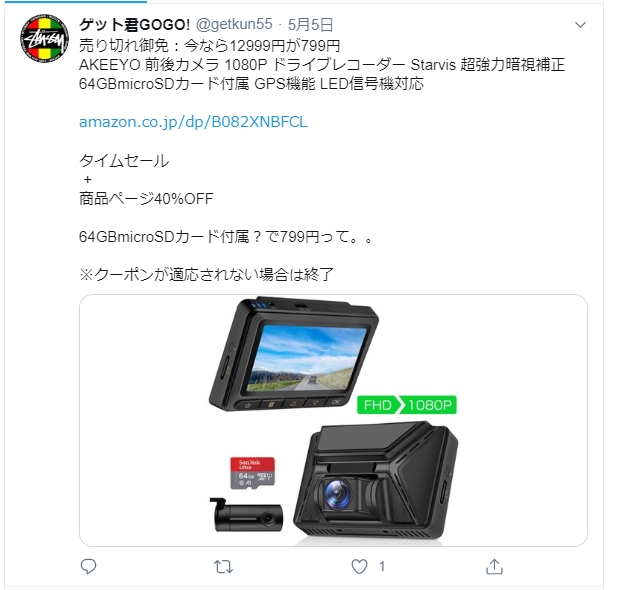Image resolution: width=619 pixels, height=590 pixels.
Task: Click the like count number 1
Action: 382,567
